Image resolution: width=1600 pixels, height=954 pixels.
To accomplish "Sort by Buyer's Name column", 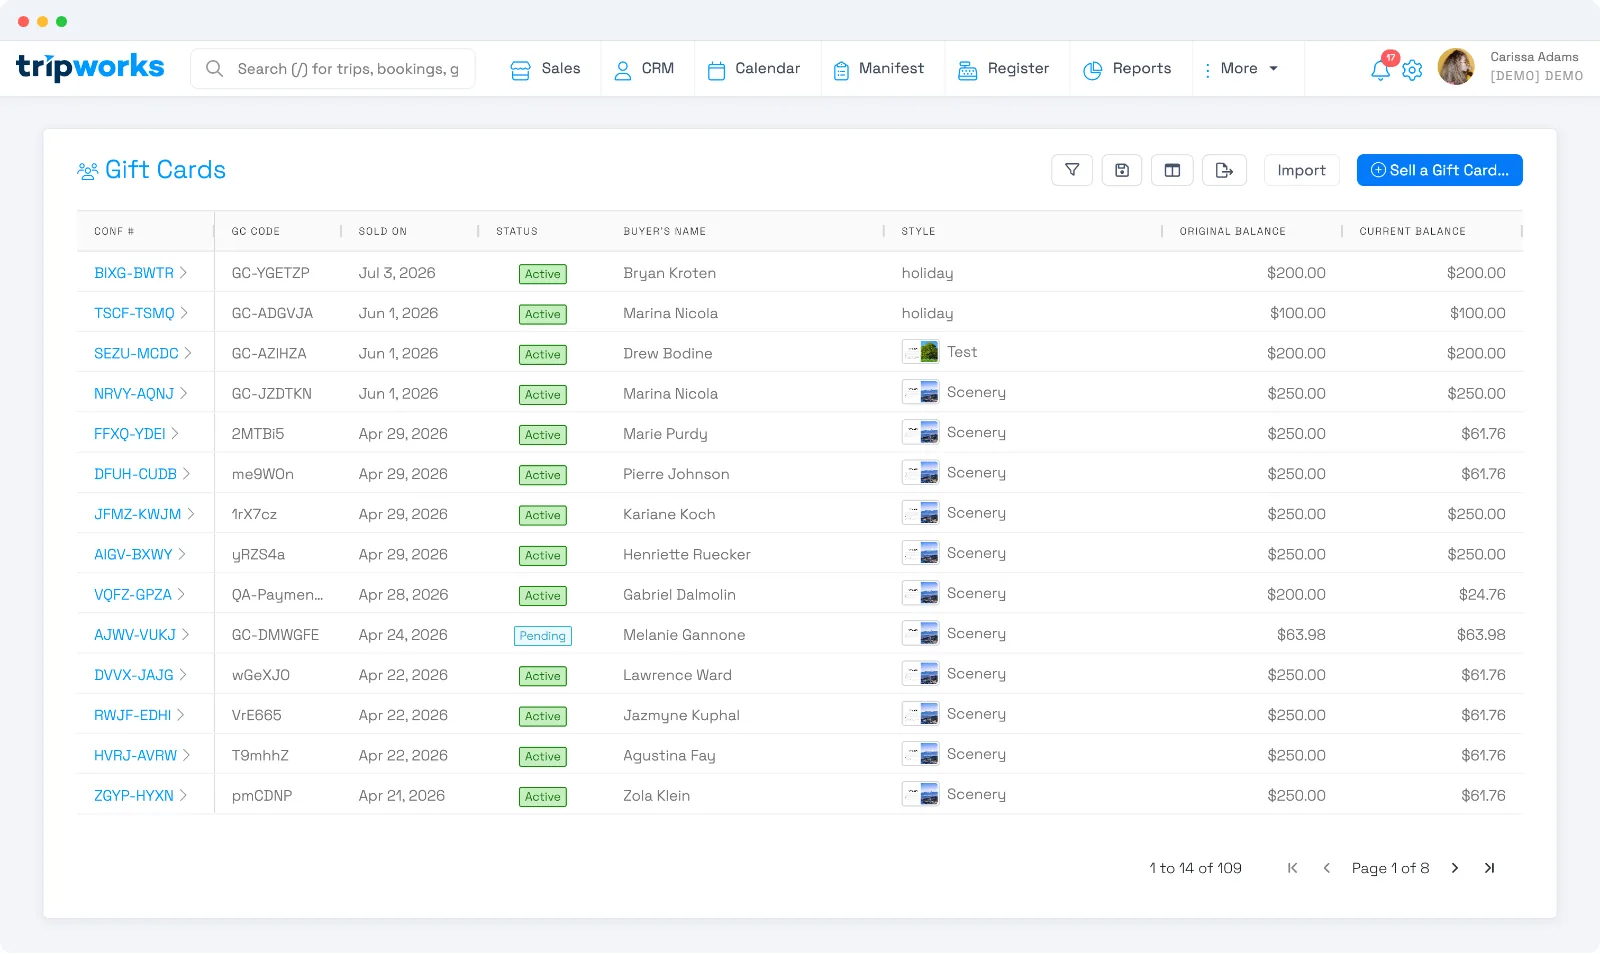I will click(664, 231).
